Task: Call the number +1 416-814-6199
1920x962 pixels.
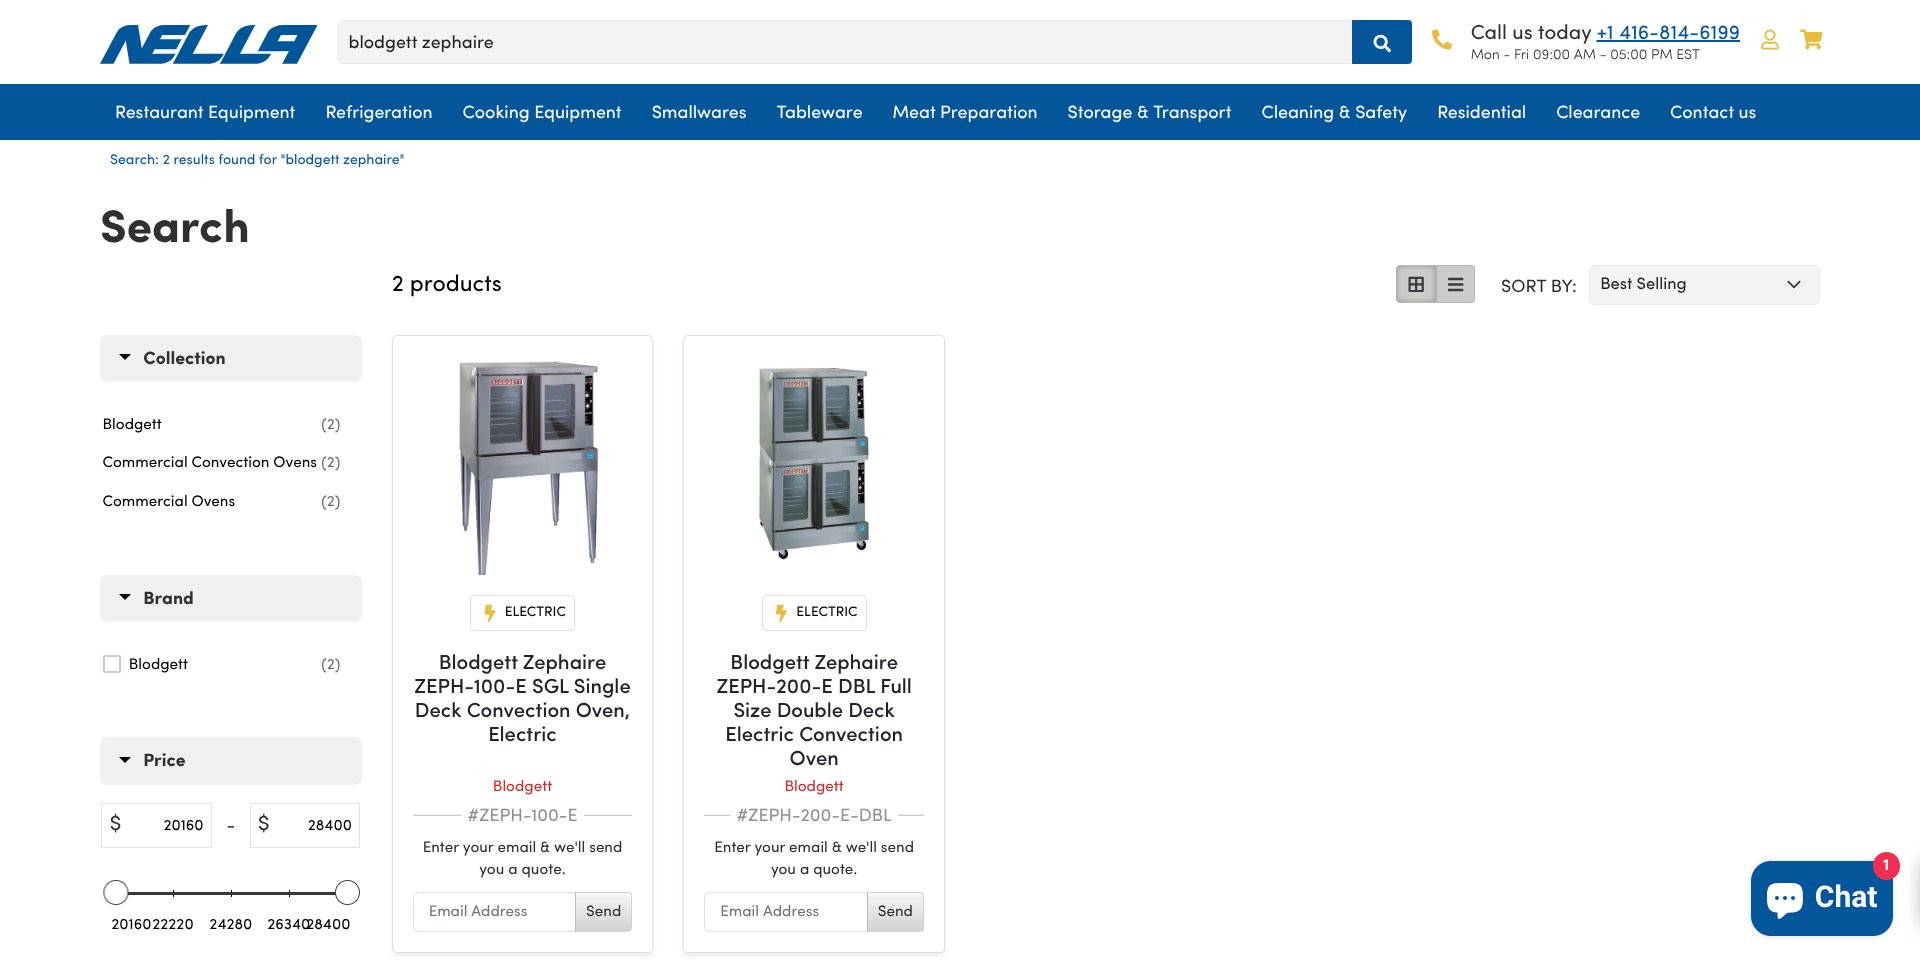Action: (1667, 33)
